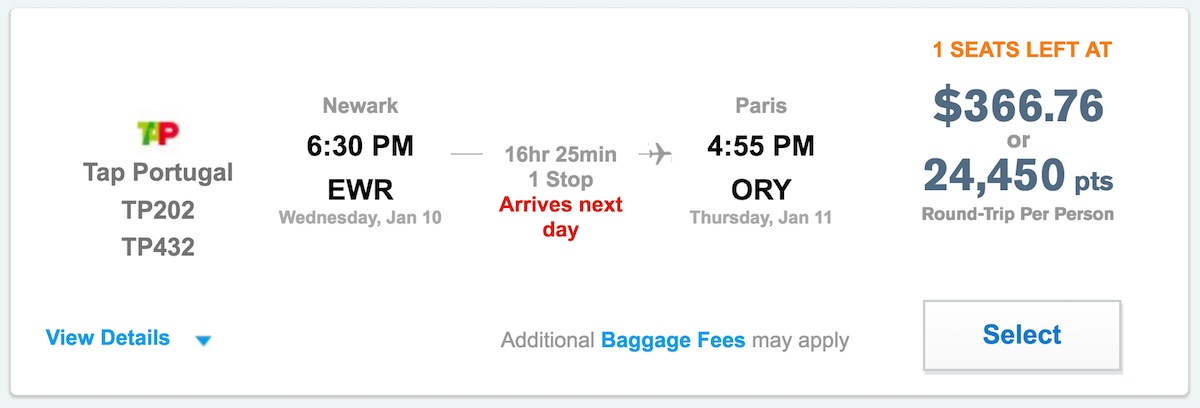The image size is (1200, 408).
Task: Click the ORY airport code
Action: (x=760, y=190)
